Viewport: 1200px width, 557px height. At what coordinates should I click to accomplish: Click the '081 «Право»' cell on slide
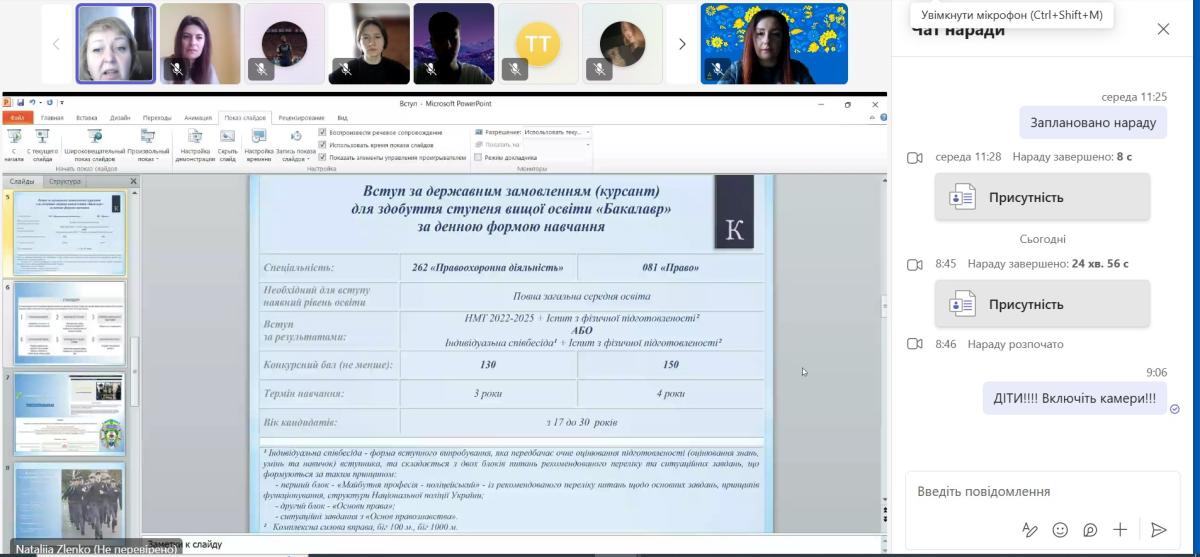[x=671, y=268]
